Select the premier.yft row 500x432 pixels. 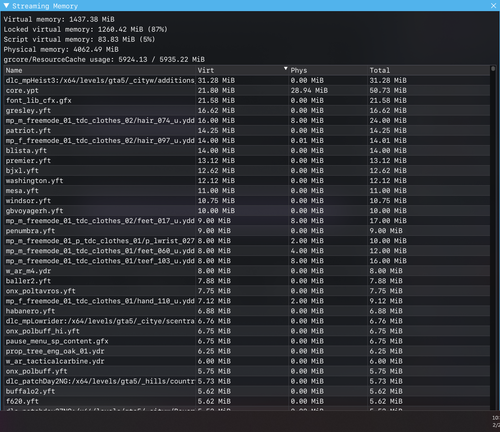tap(247, 160)
